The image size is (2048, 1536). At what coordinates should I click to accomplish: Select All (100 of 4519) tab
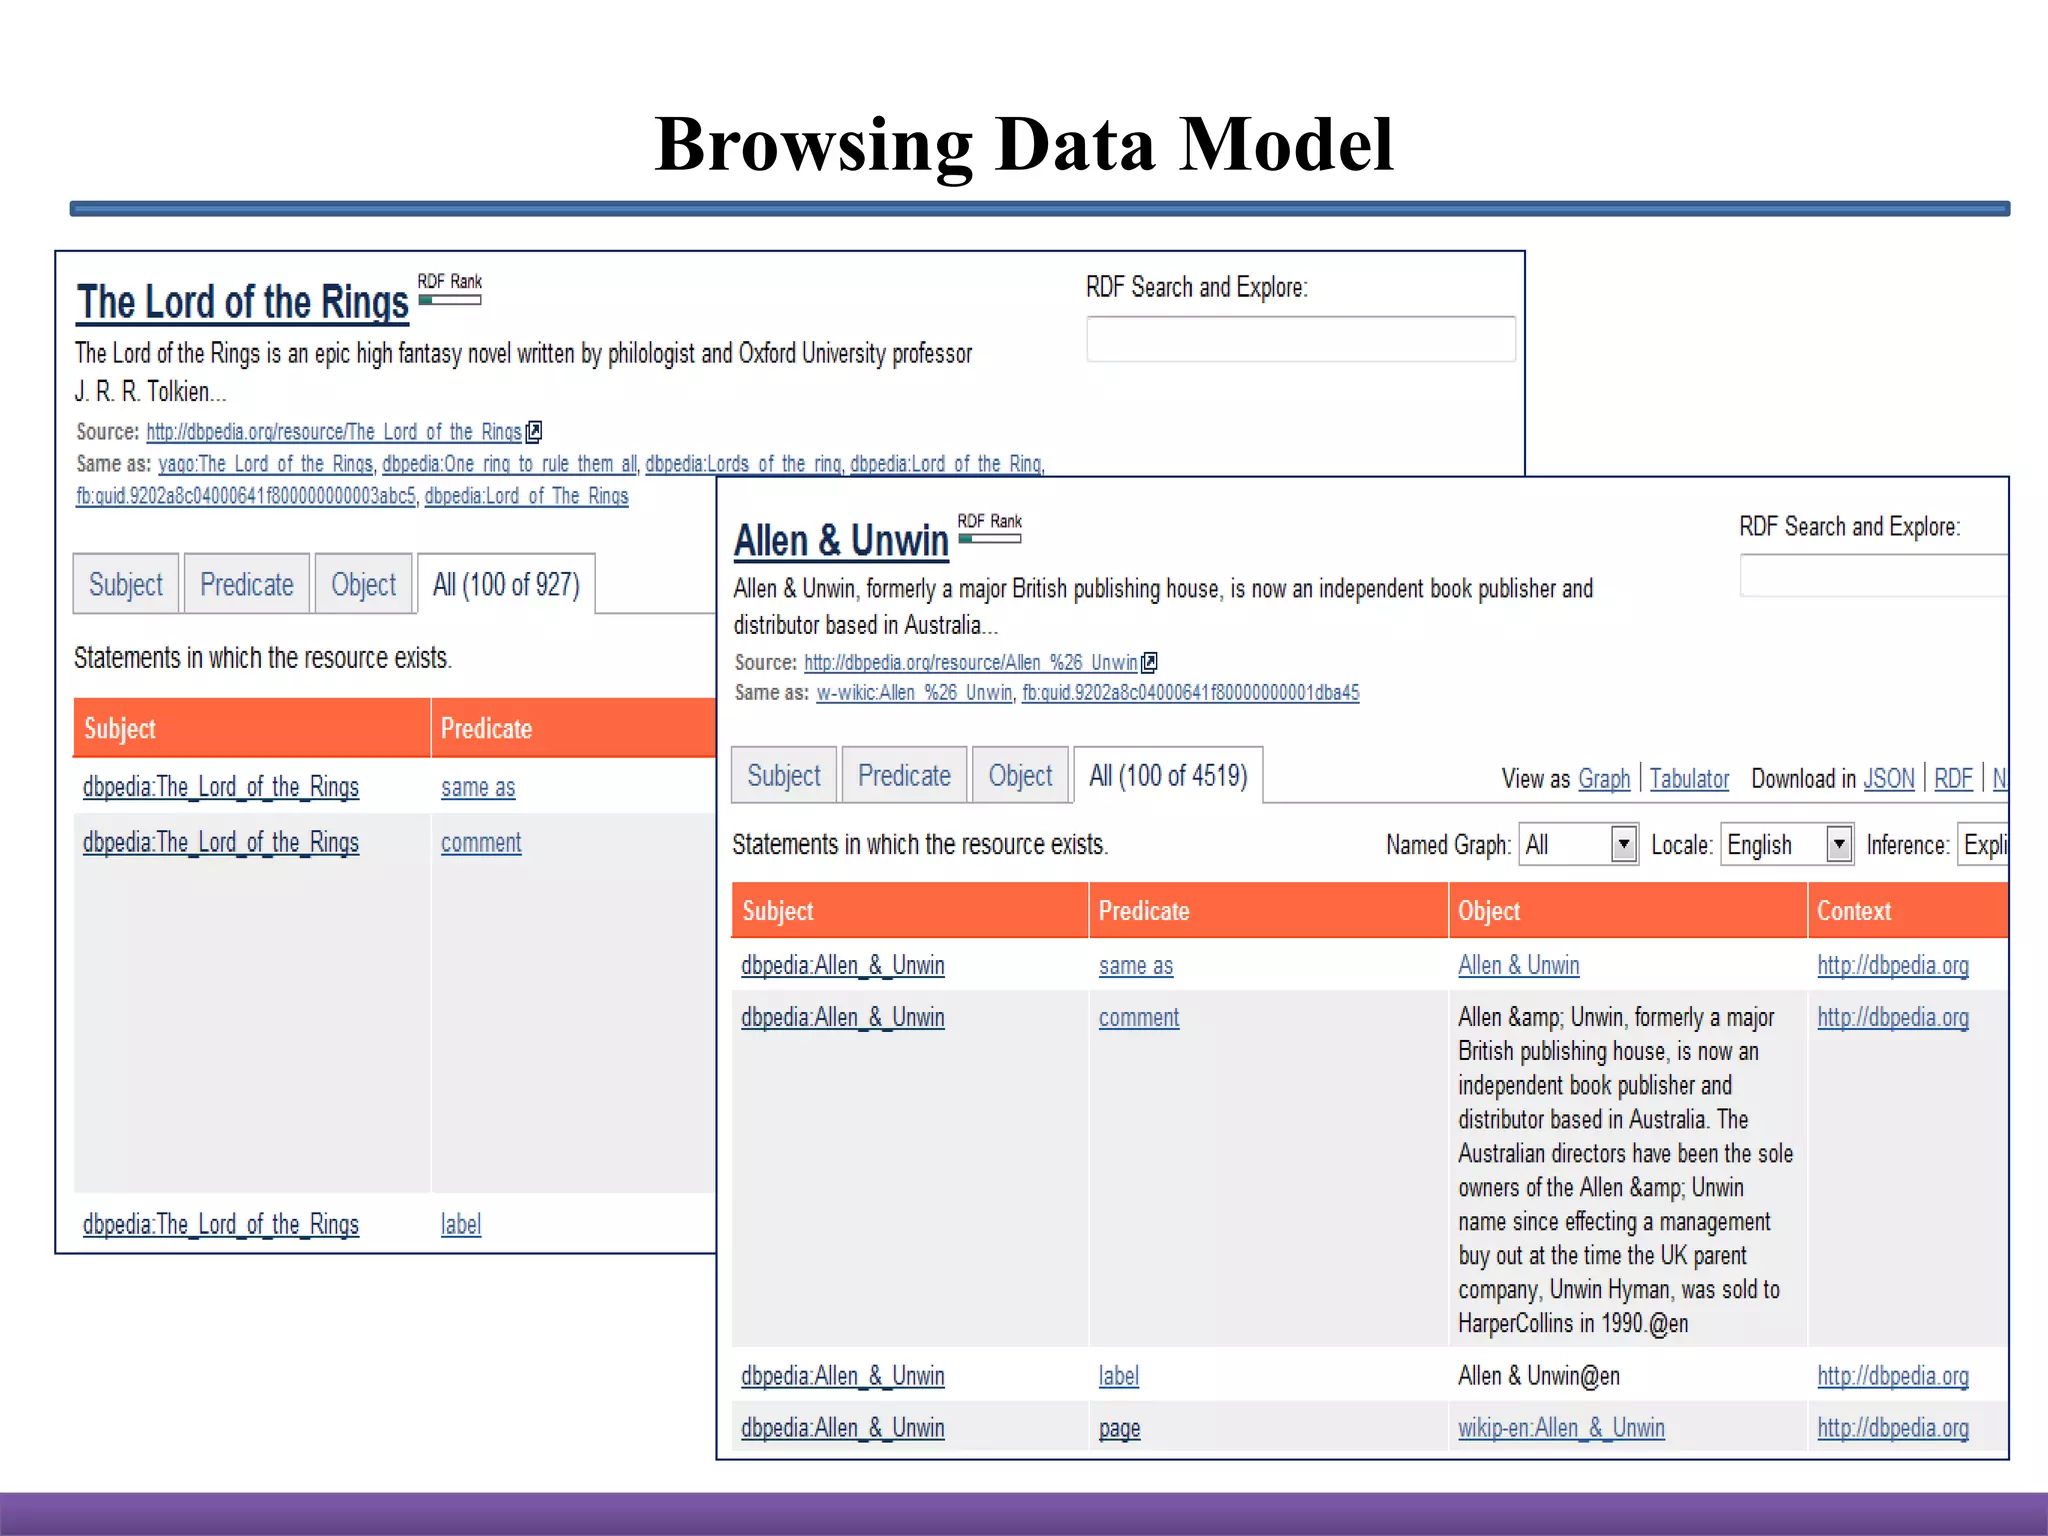tap(1168, 775)
